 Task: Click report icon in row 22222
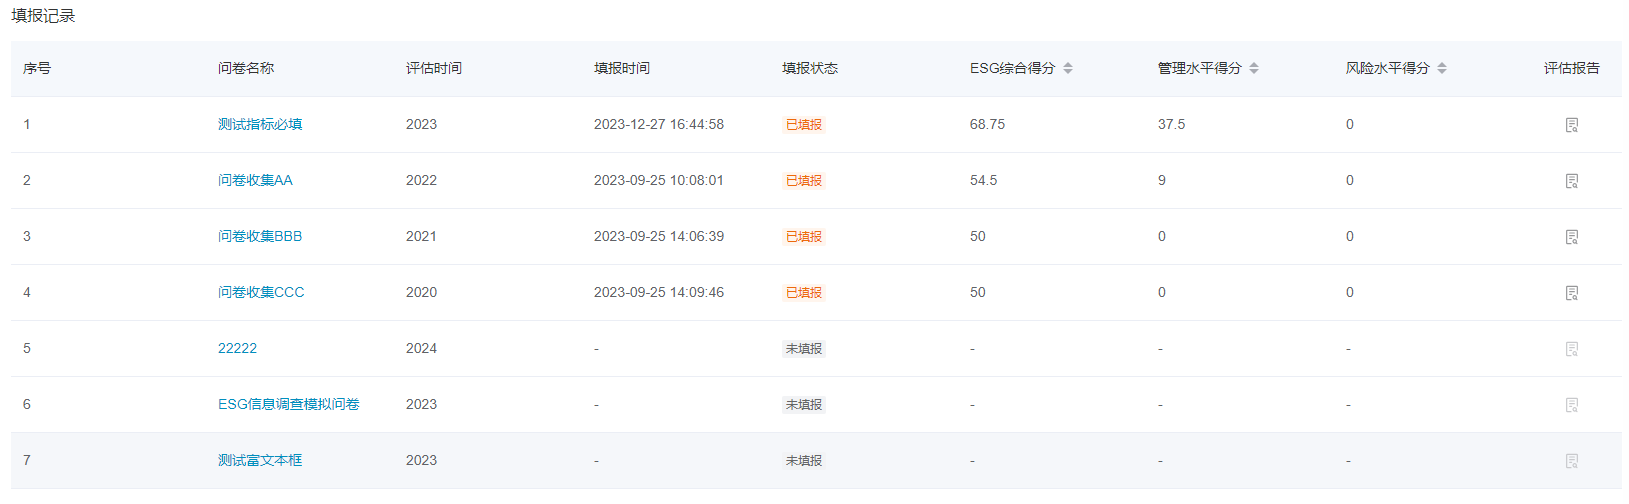click(1571, 349)
